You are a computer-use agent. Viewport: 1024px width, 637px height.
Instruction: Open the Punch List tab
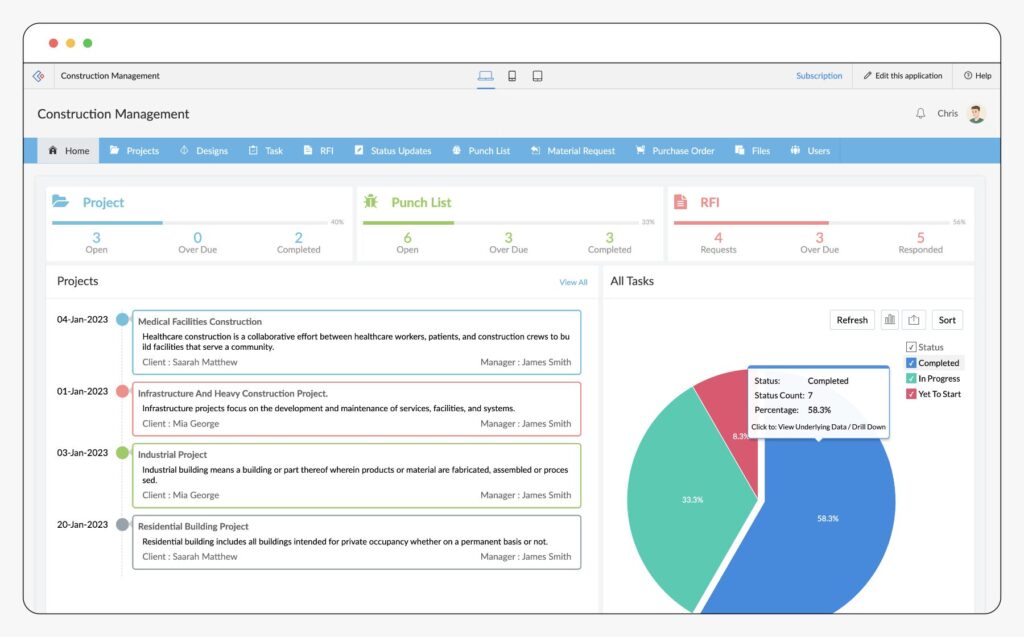click(481, 151)
